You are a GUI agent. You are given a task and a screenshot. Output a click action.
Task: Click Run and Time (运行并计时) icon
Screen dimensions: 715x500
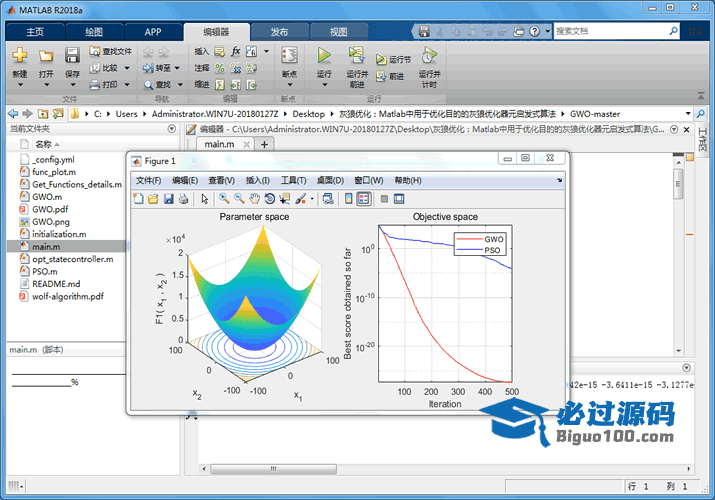tap(429, 56)
